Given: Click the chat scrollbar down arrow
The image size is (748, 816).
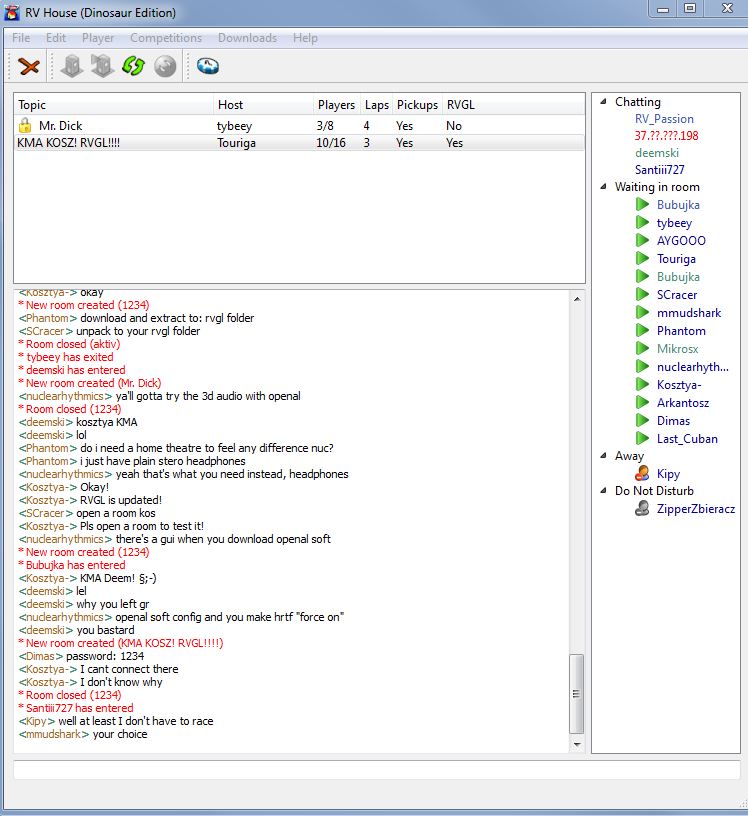Looking at the screenshot, I should click(577, 744).
